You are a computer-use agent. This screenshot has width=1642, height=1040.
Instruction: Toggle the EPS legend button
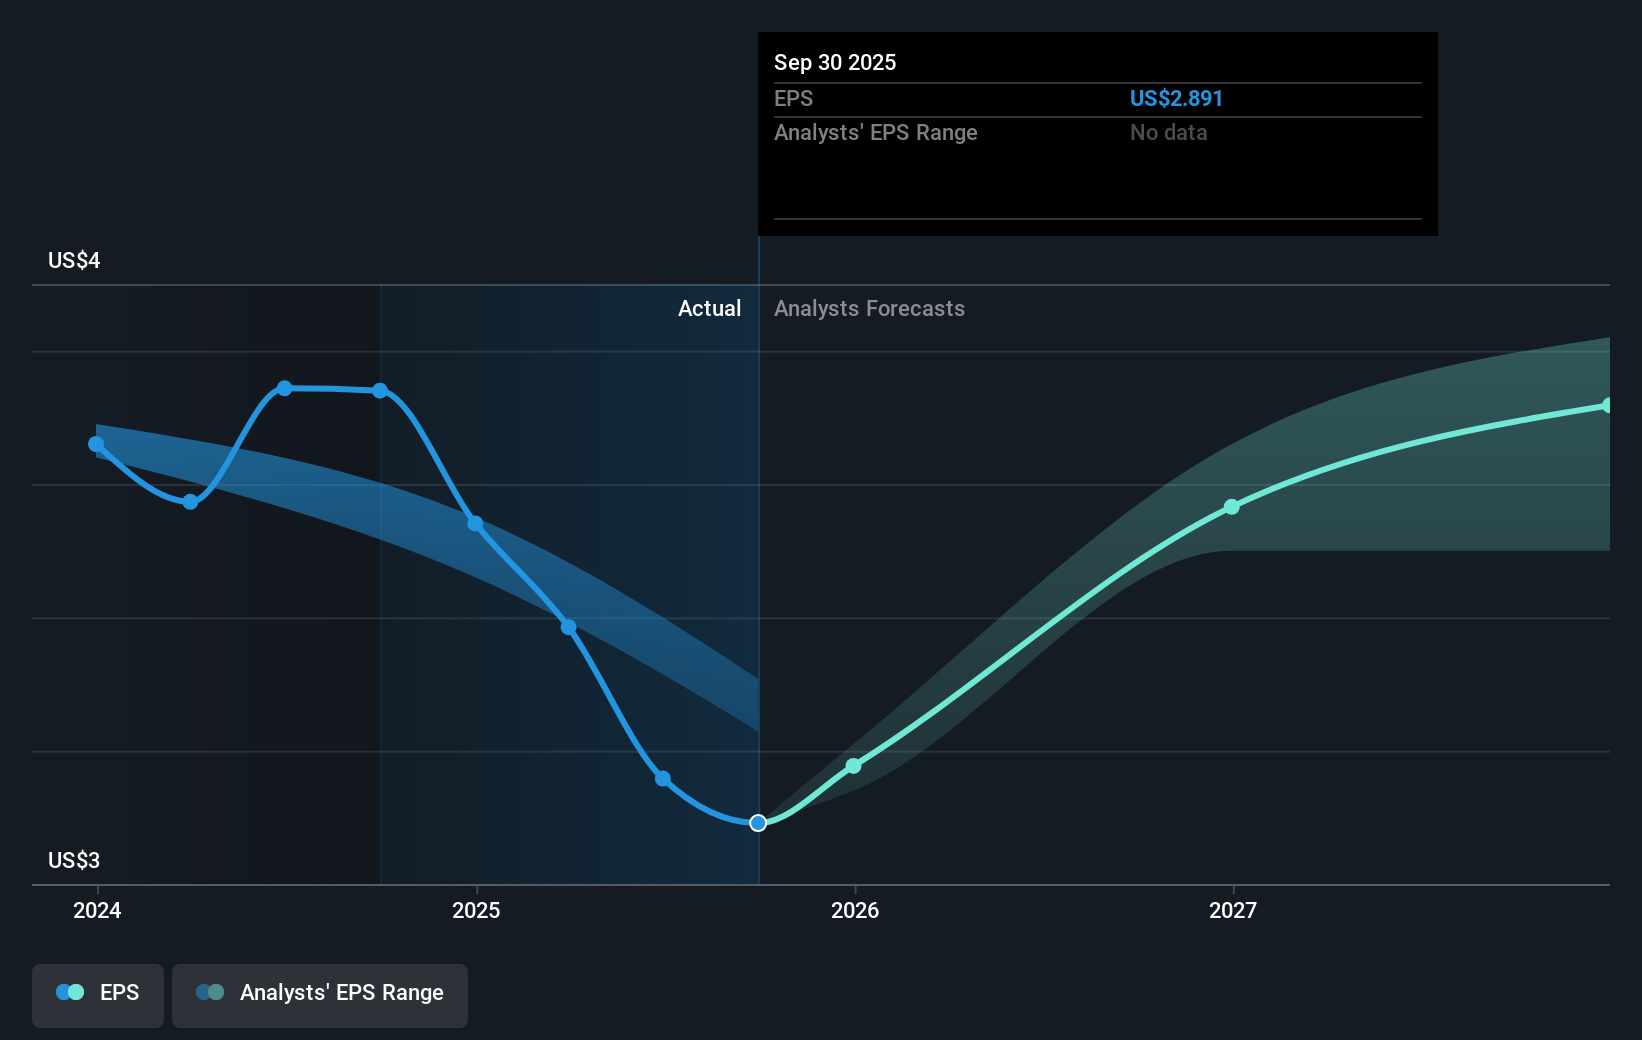coord(98,994)
